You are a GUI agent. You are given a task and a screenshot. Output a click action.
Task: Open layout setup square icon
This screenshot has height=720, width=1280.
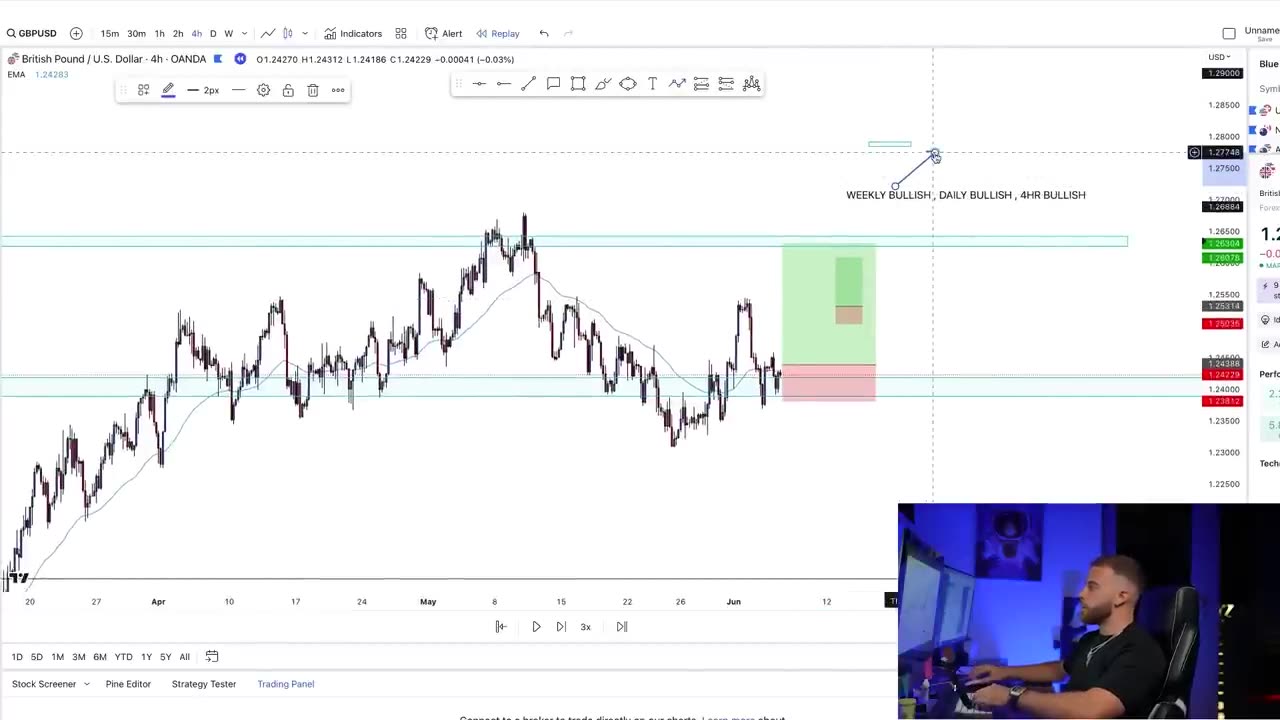coord(1229,33)
